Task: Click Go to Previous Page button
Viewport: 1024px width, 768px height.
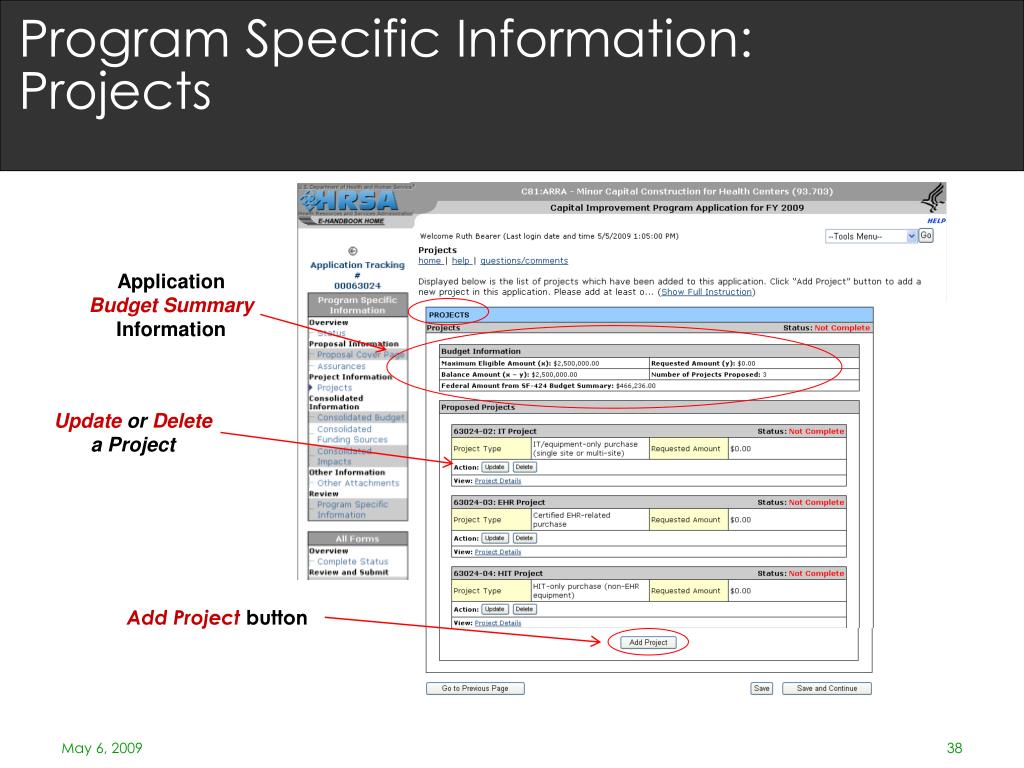Action: (x=475, y=688)
